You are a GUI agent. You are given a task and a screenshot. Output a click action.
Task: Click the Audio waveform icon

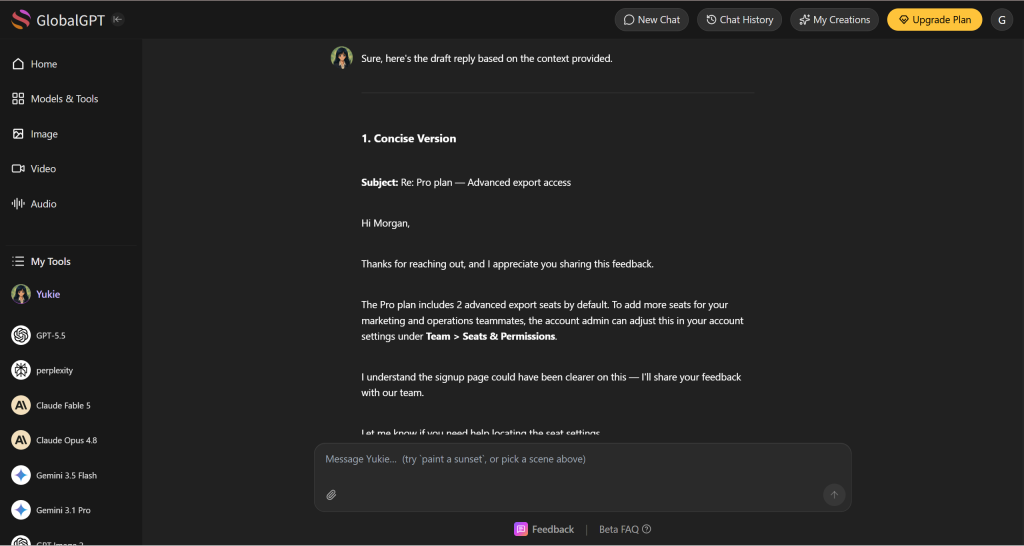point(18,204)
